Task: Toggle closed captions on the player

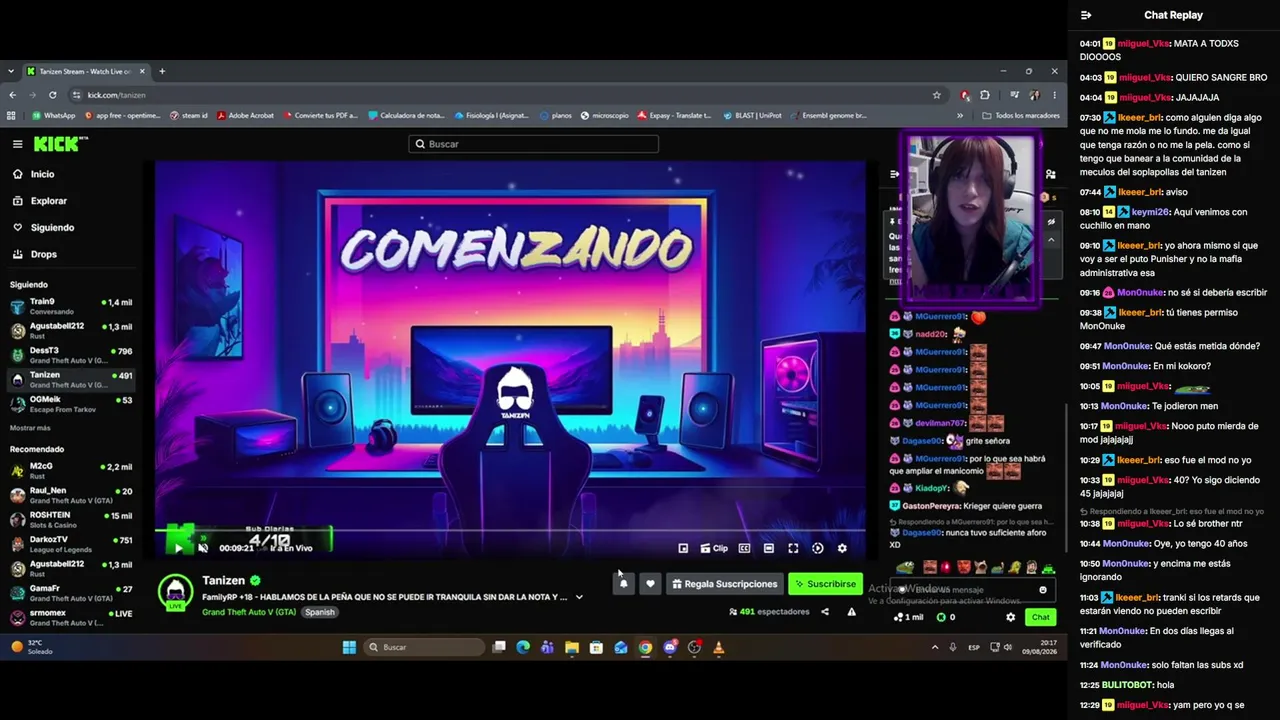Action: tap(744, 548)
